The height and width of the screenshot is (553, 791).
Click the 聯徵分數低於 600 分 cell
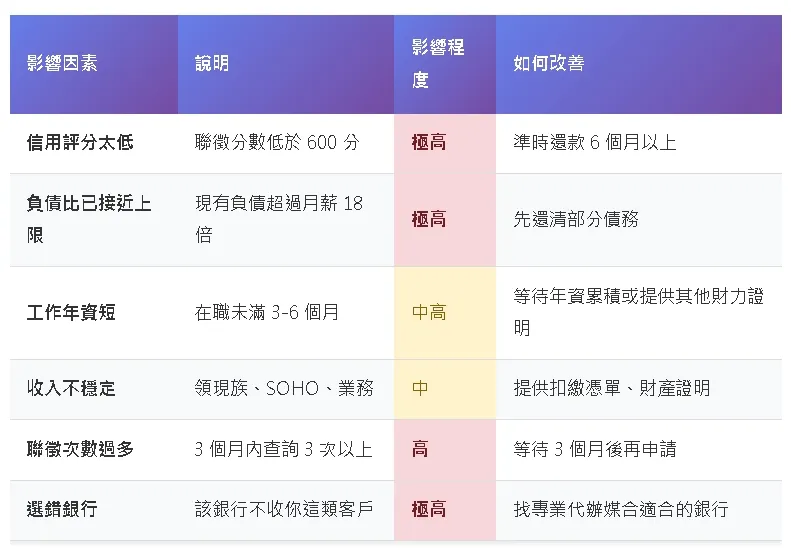277,143
